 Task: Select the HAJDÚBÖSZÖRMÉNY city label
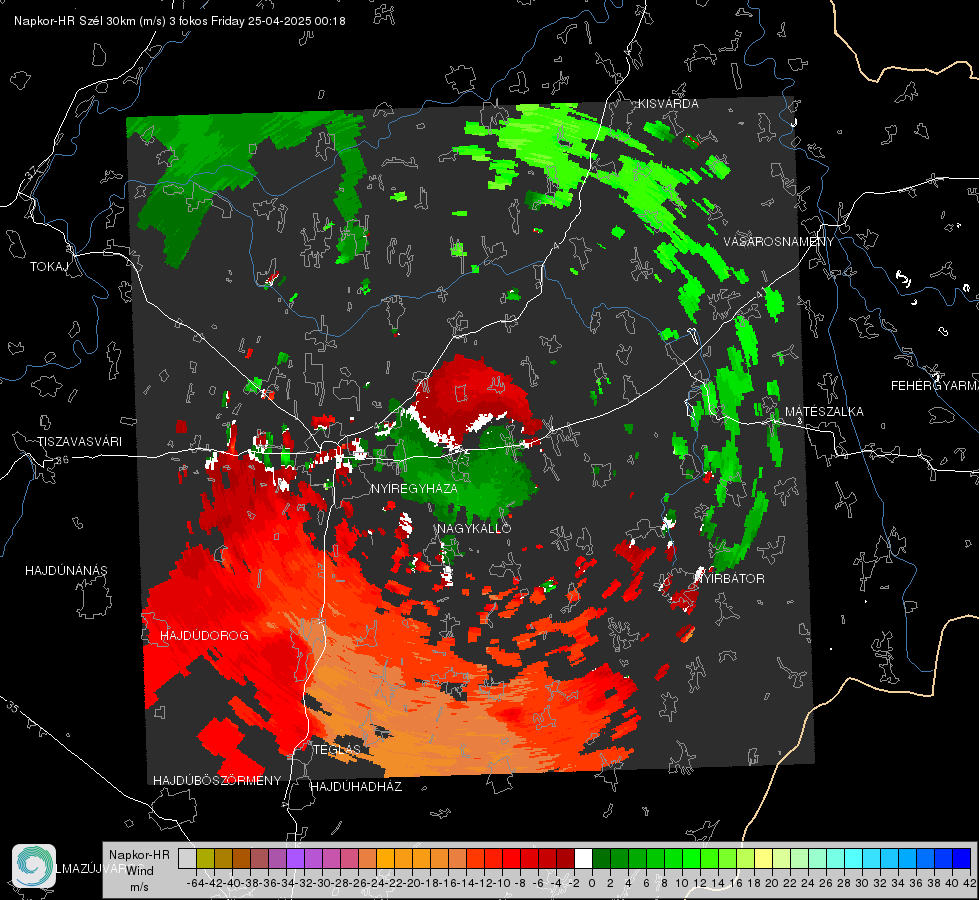click(217, 780)
